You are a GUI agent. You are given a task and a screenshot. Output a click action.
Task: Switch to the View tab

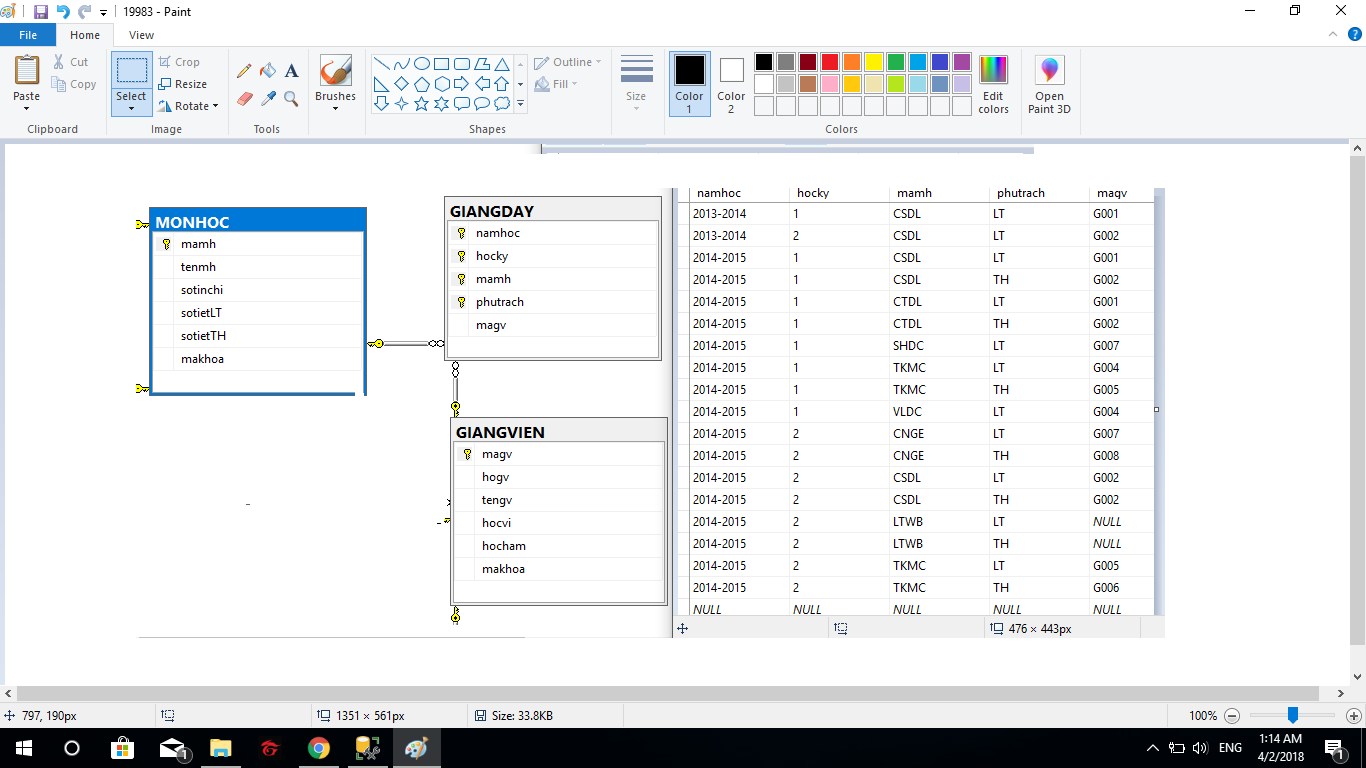(x=141, y=35)
